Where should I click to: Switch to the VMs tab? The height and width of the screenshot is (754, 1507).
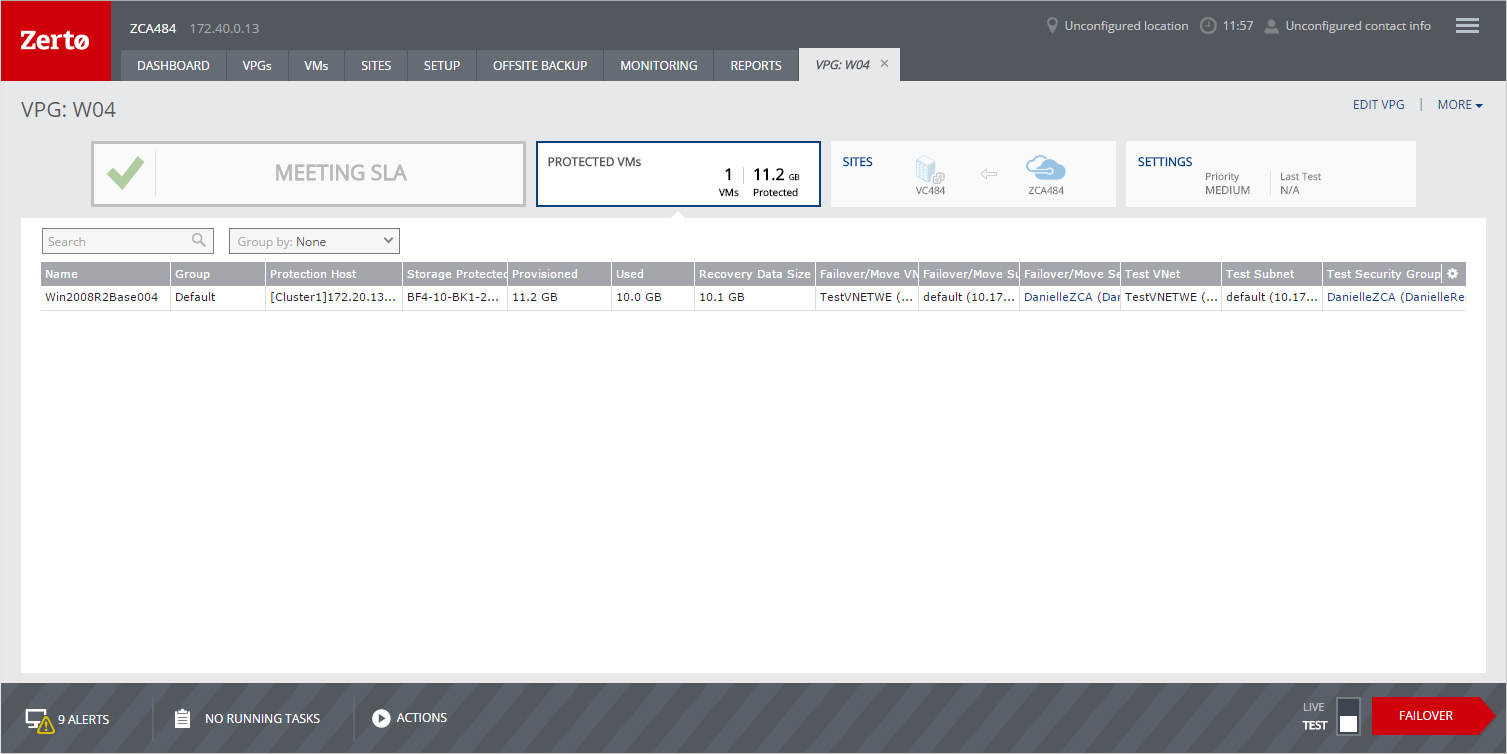[316, 65]
